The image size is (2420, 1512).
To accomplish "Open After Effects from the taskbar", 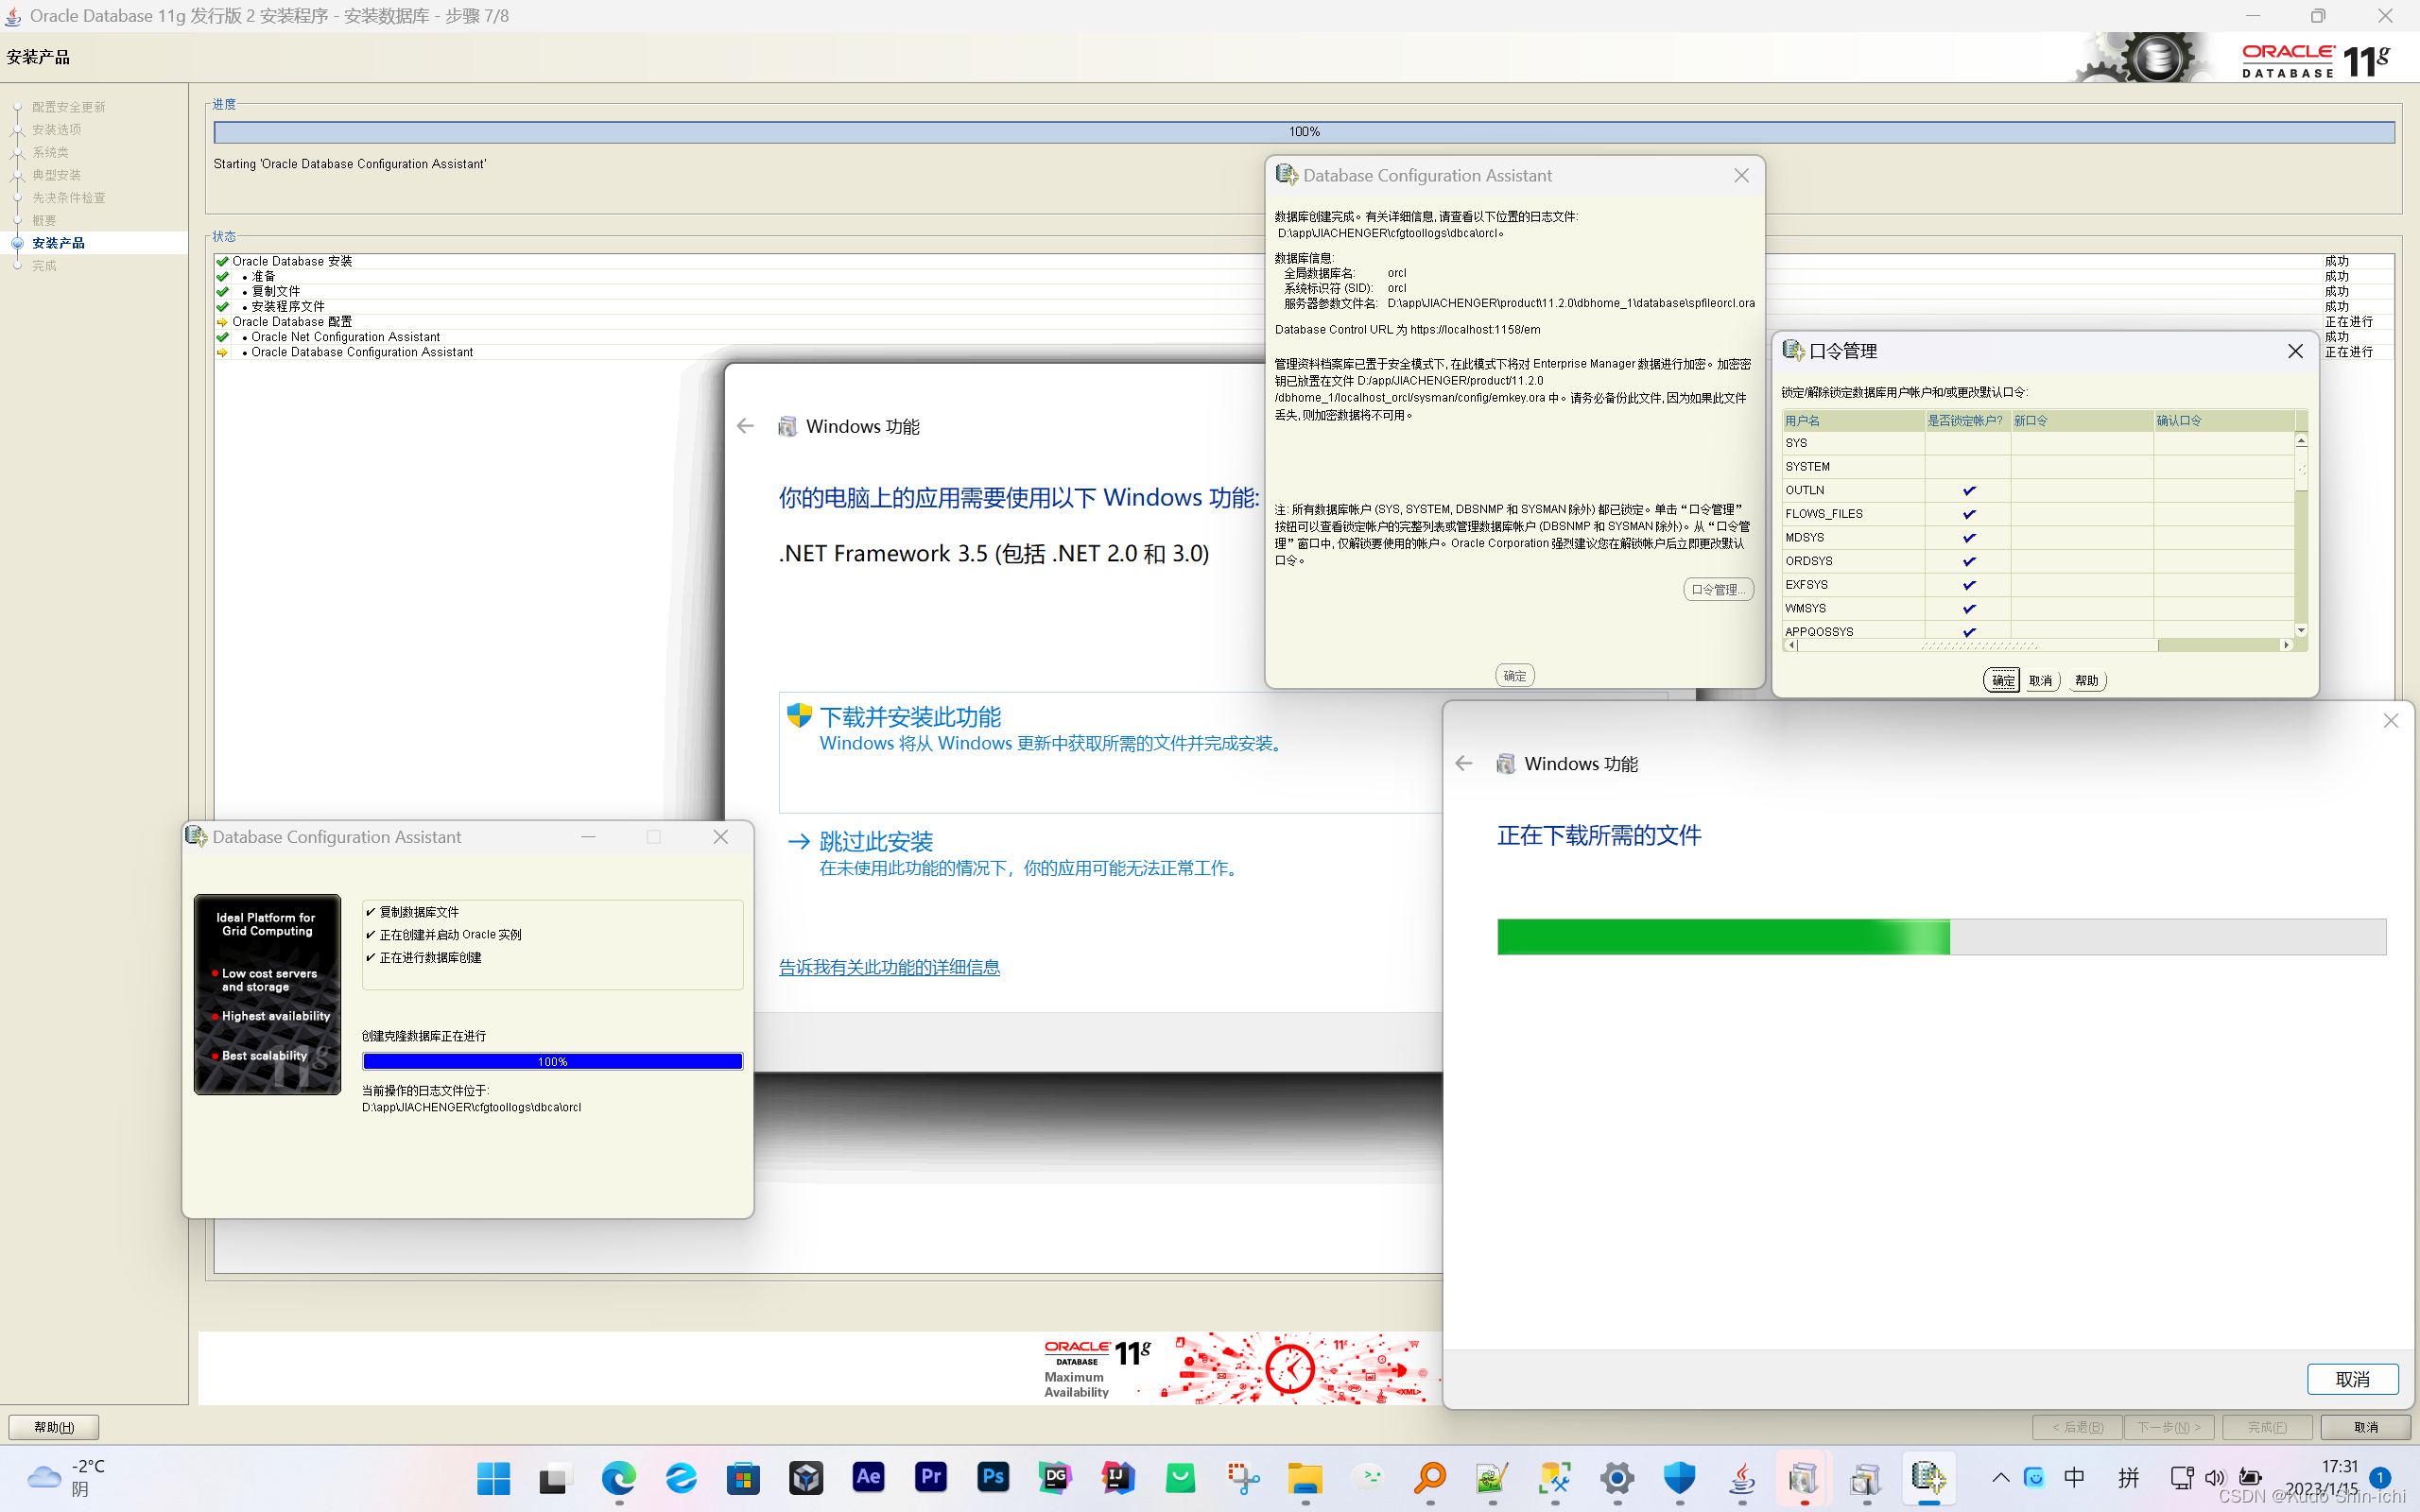I will 868,1477.
